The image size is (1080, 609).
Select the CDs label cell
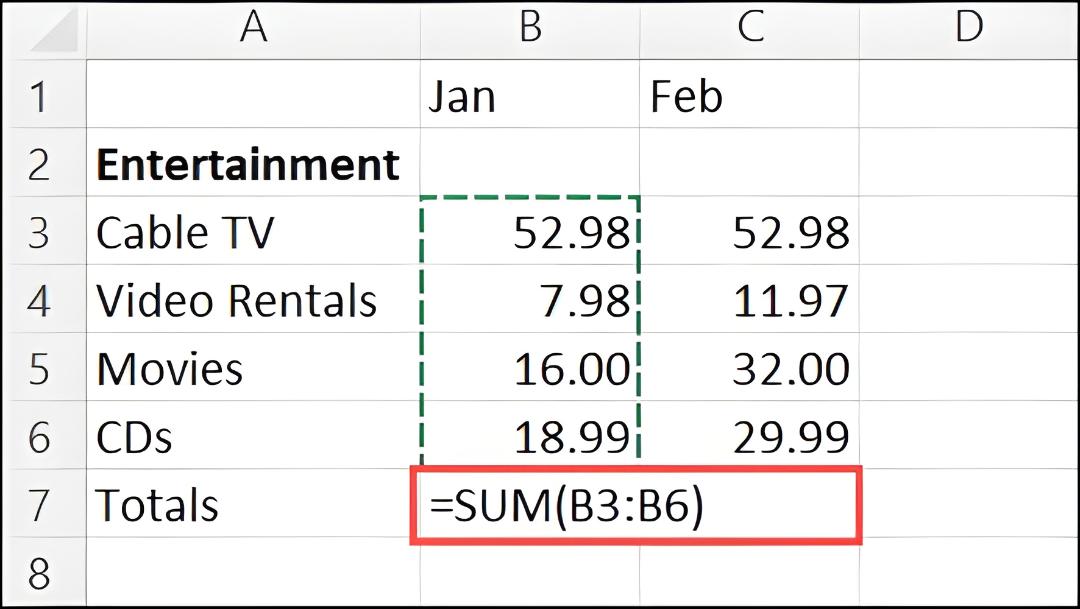click(x=253, y=435)
